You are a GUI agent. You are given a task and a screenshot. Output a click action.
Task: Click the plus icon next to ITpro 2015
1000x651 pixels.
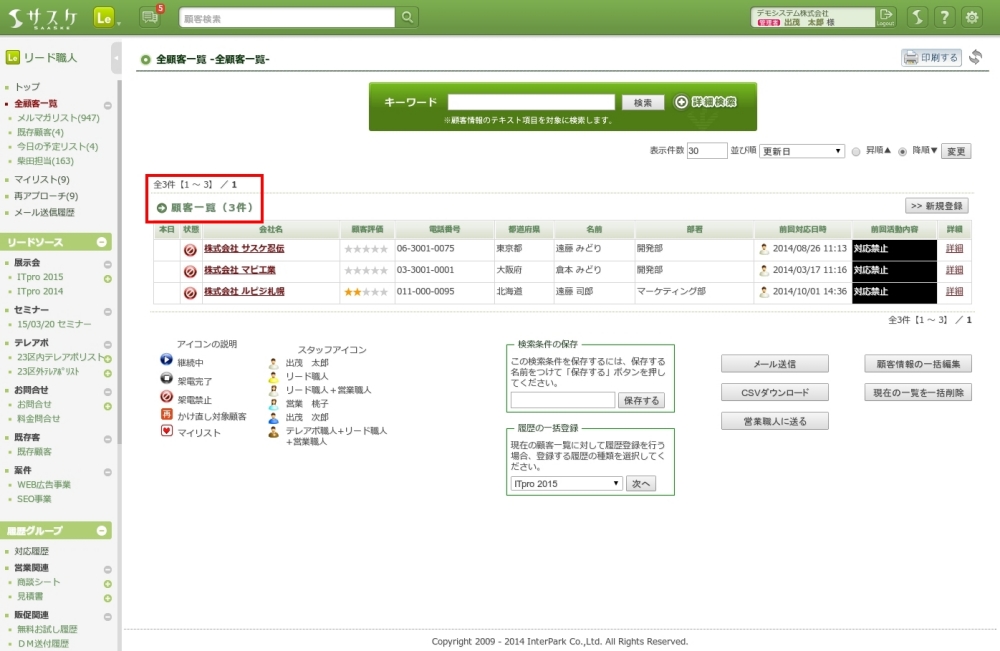click(x=107, y=277)
